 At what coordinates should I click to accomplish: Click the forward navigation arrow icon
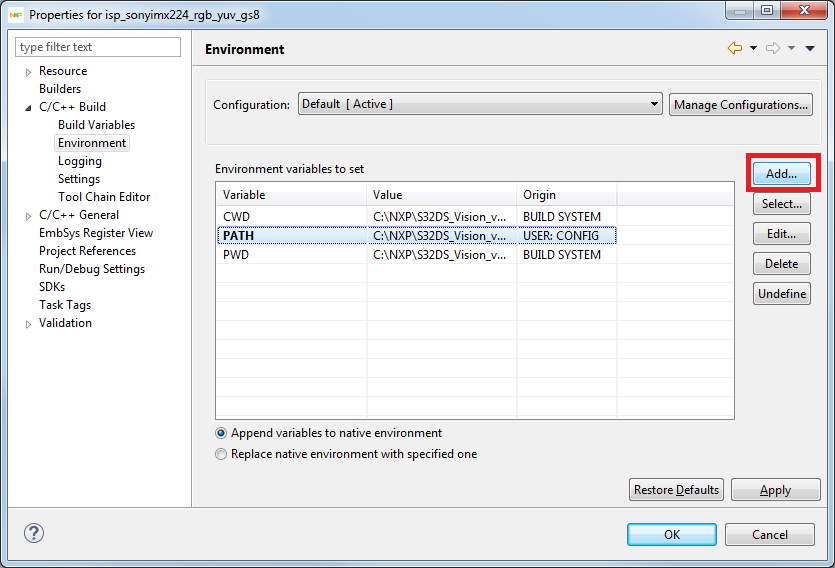(x=772, y=48)
